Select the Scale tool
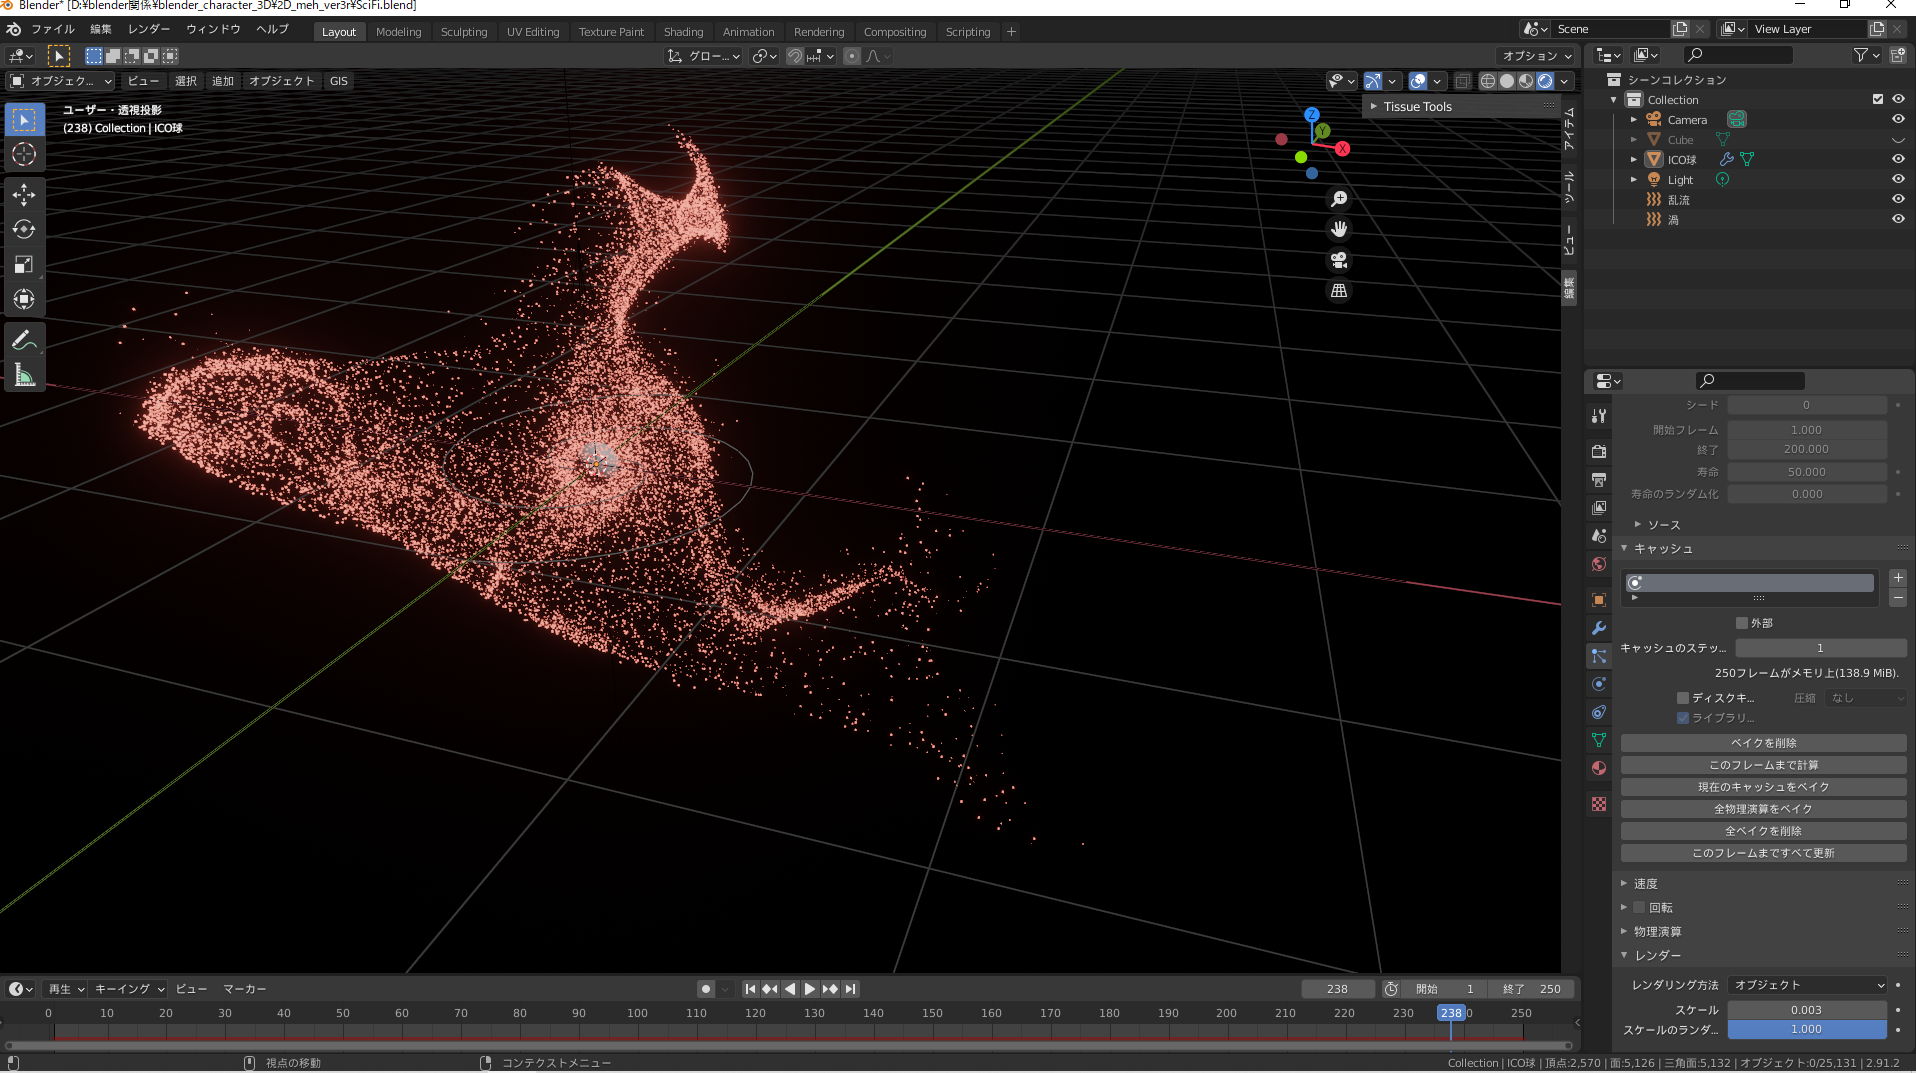The width and height of the screenshot is (1916, 1073). (24, 264)
